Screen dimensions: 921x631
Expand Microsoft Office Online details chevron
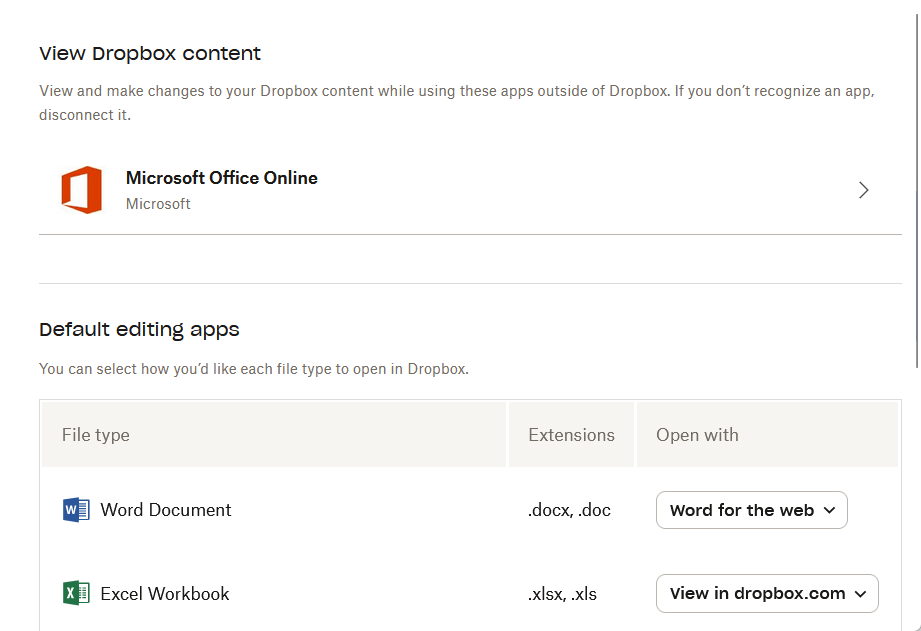863,190
